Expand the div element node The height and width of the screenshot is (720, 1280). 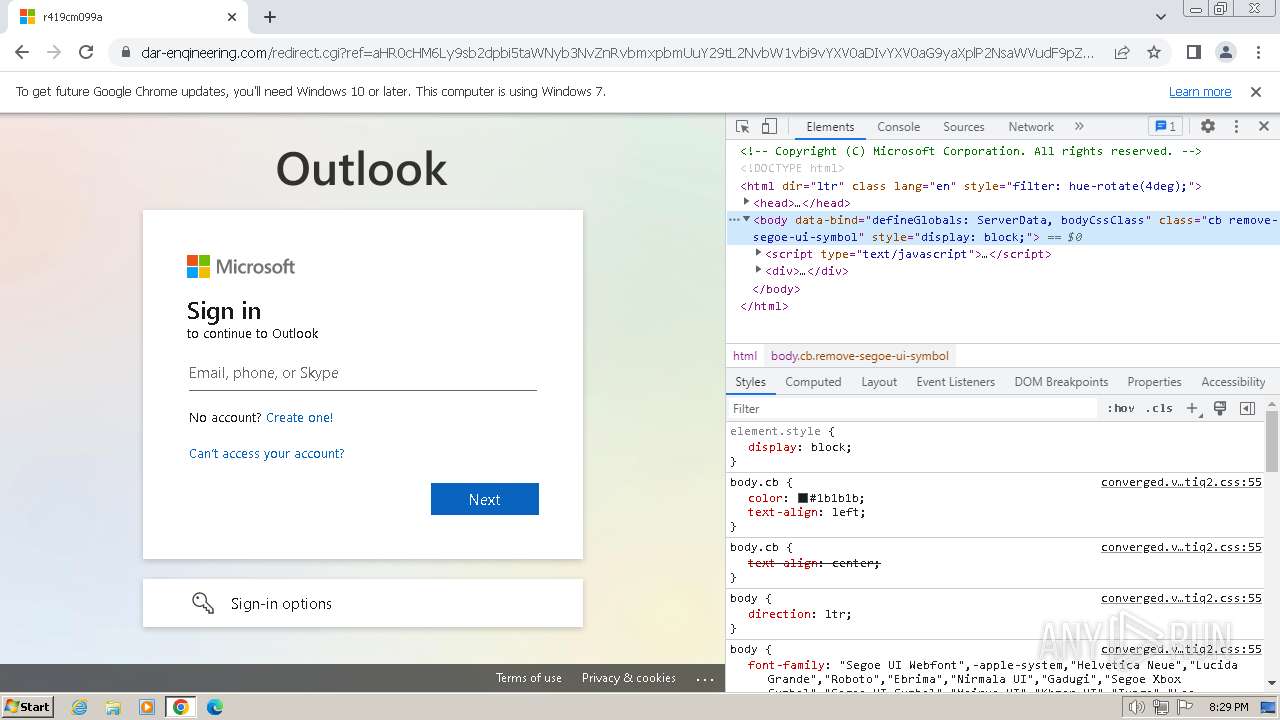pos(758,270)
